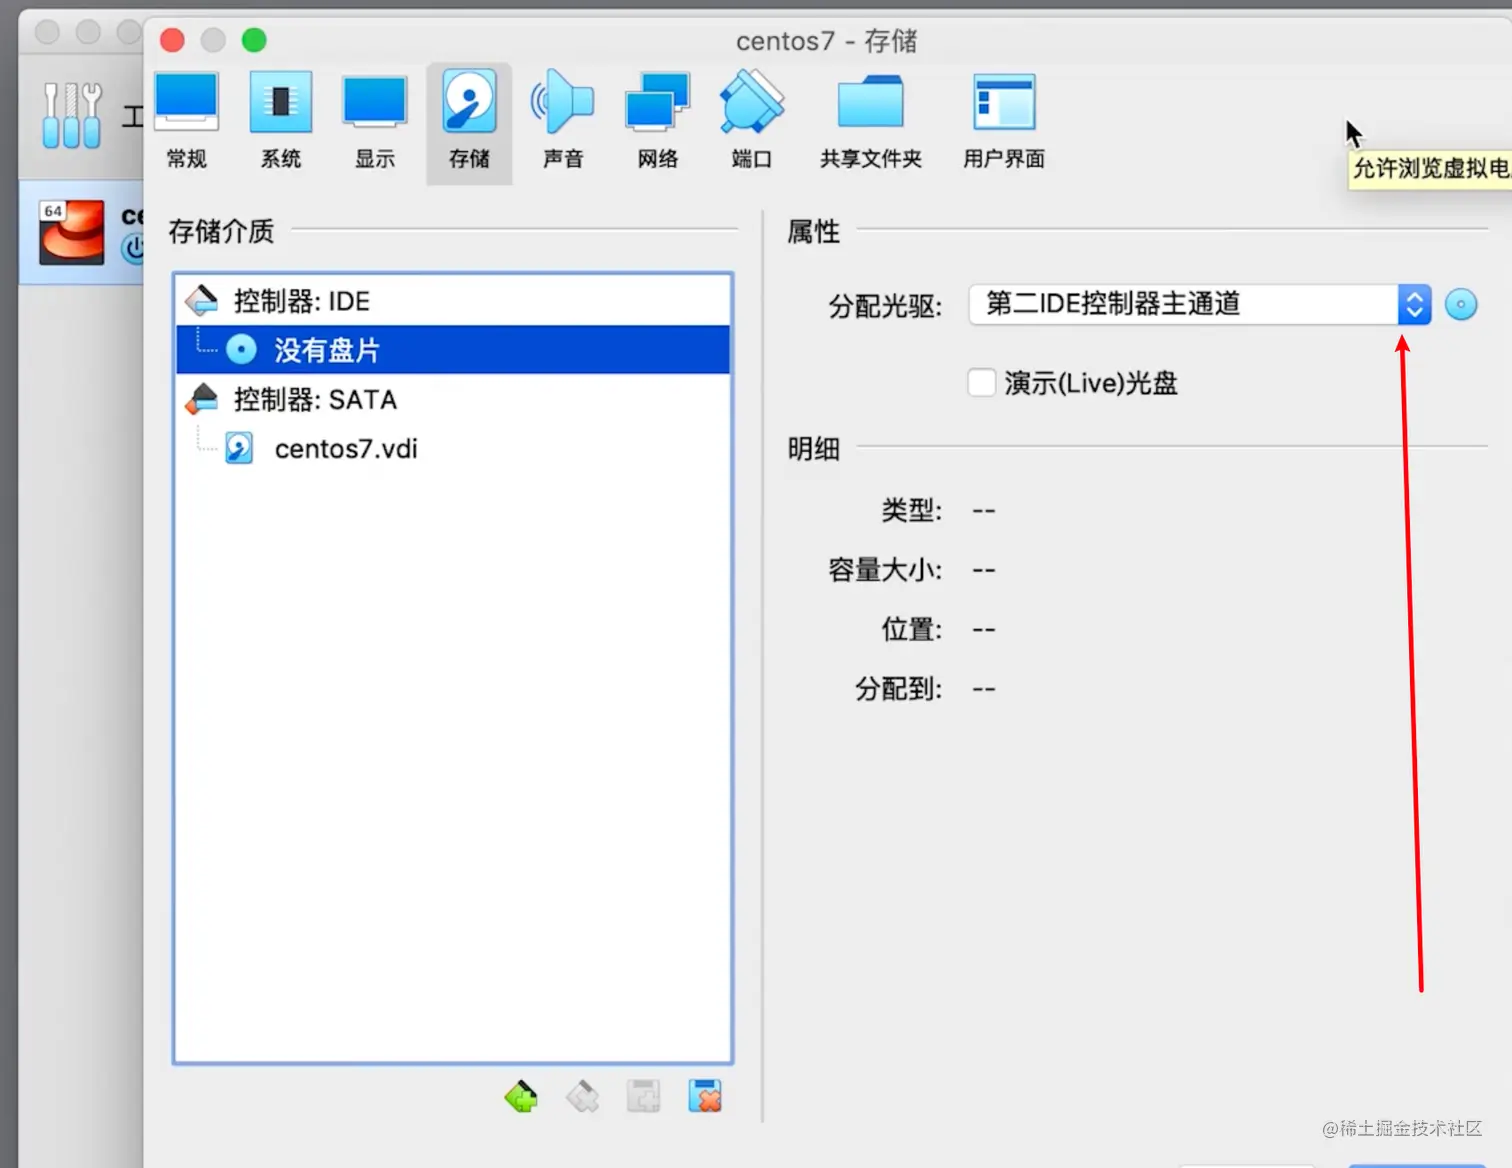
Task: Switch to the 用户界面 user interface tab
Action: tap(1004, 122)
